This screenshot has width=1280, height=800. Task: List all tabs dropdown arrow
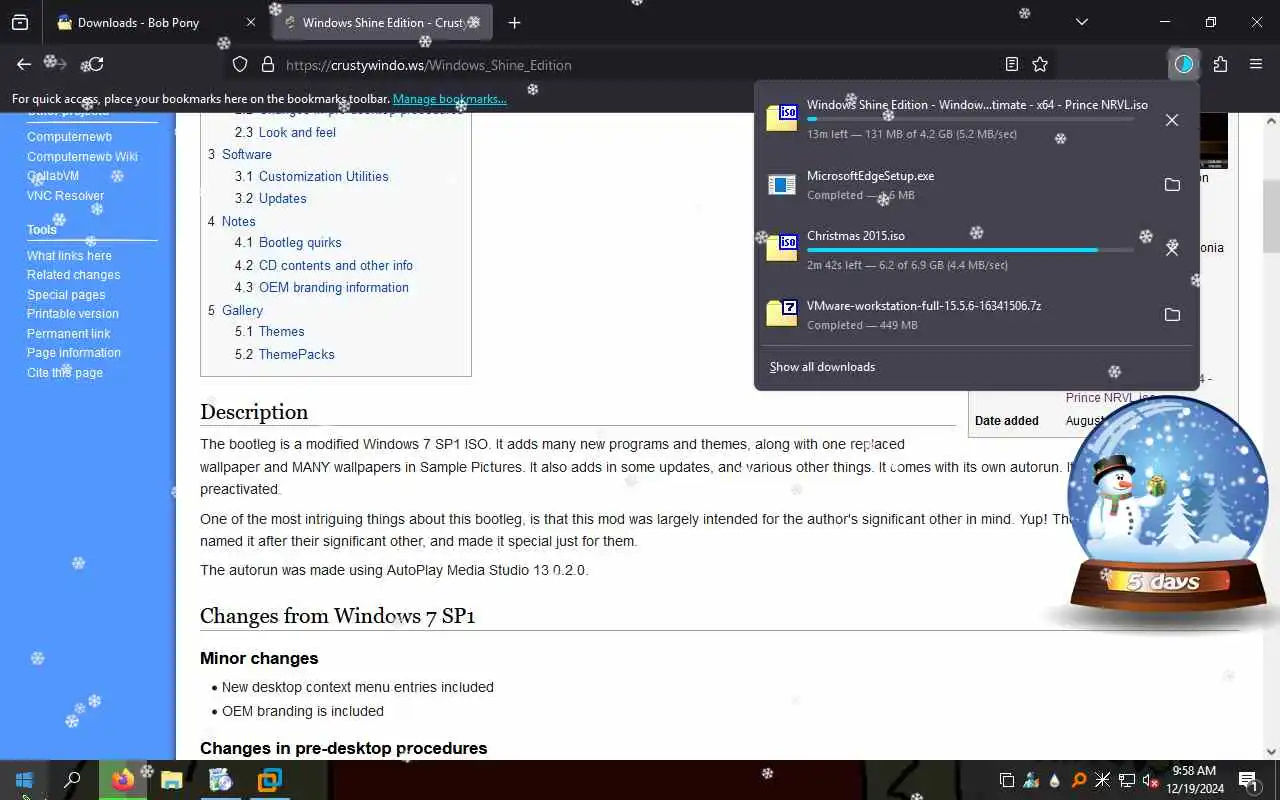(x=1082, y=22)
